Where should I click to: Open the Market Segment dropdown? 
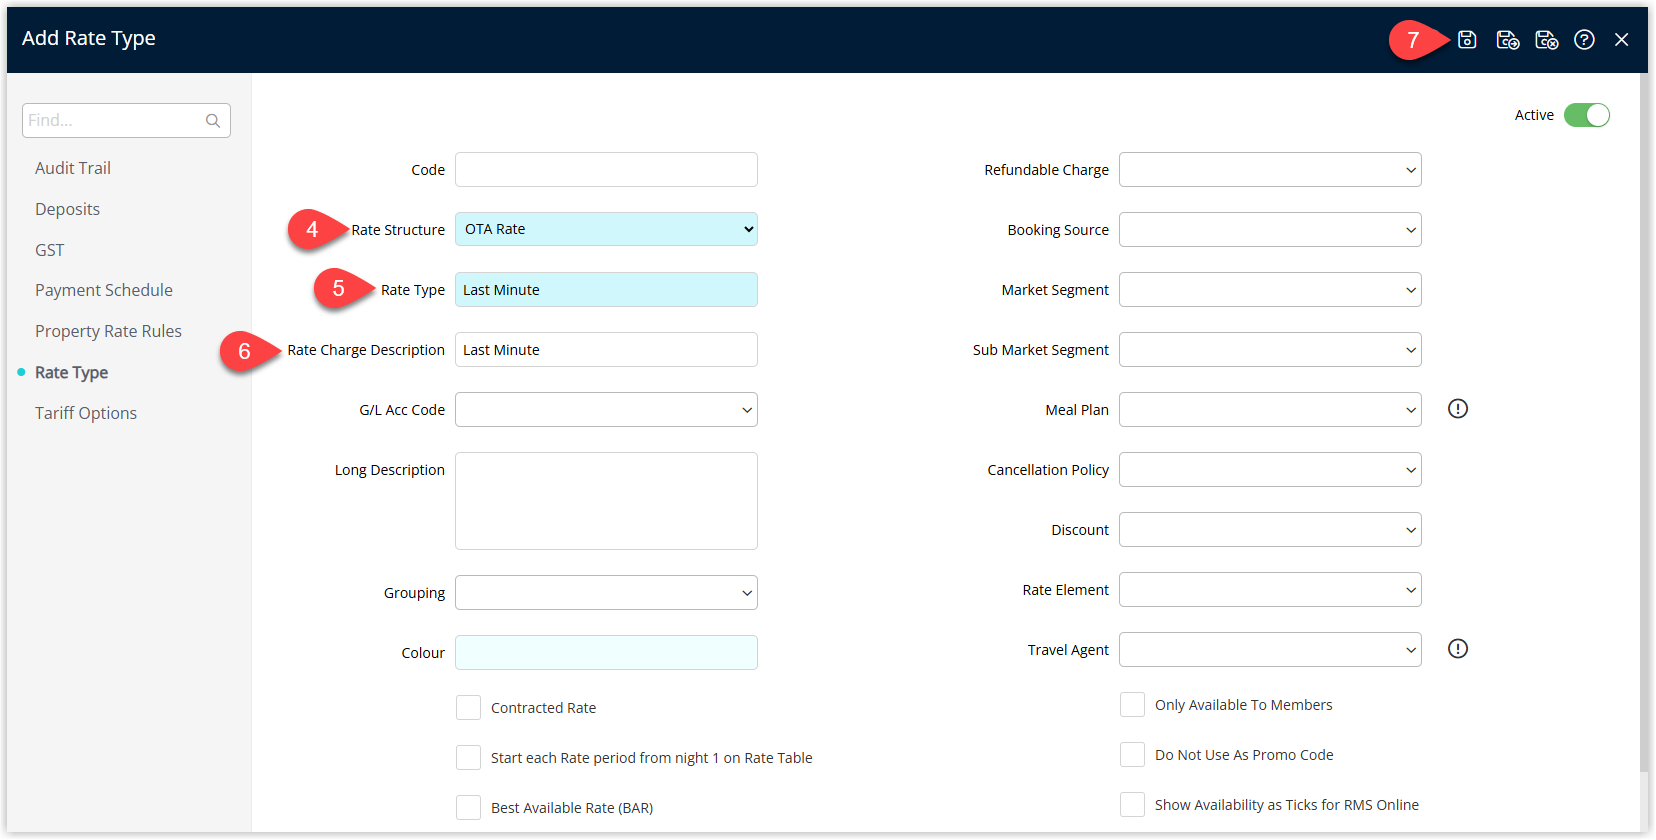pos(1270,289)
